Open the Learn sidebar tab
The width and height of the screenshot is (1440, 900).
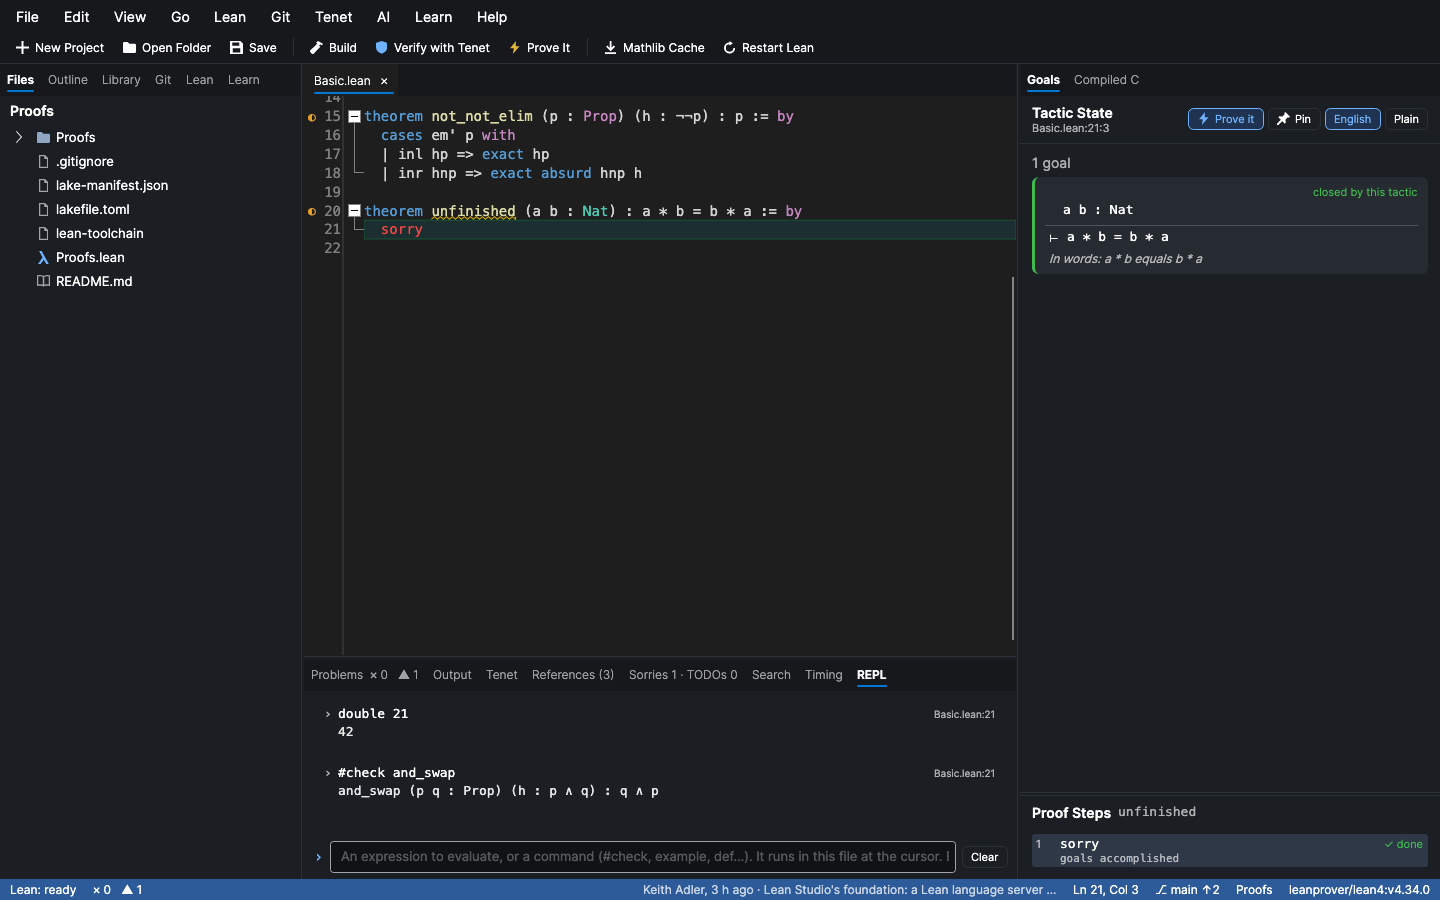click(x=243, y=80)
